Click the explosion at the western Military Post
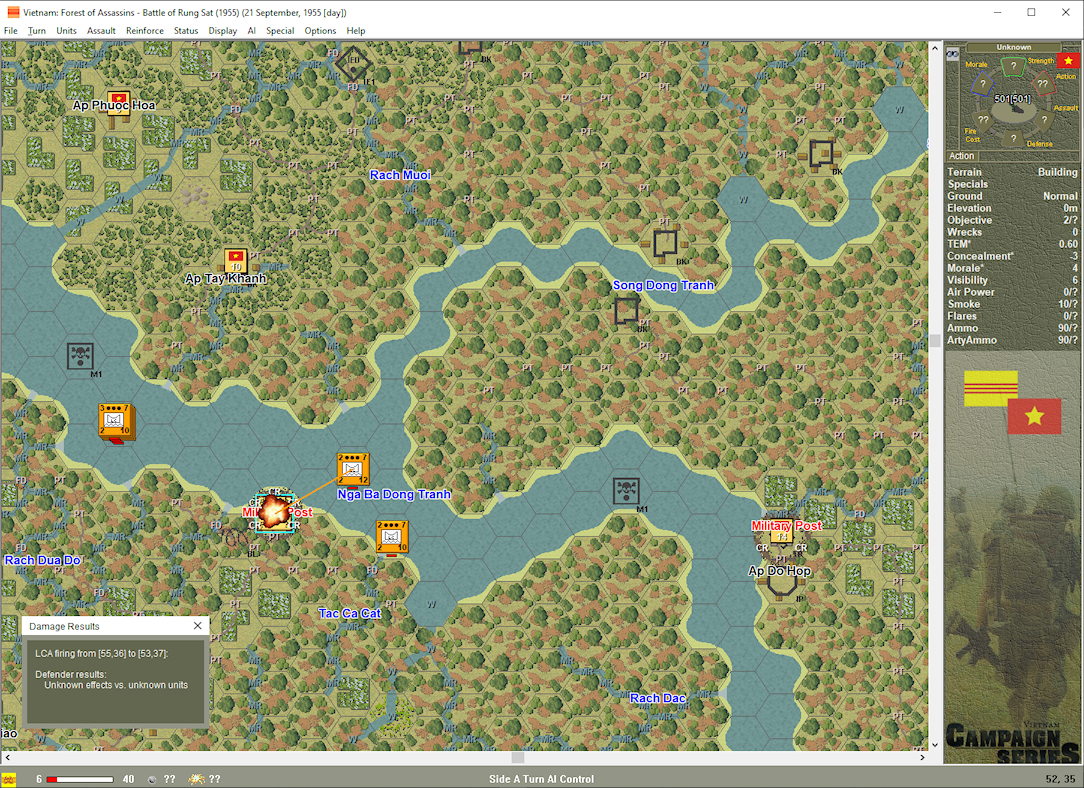Screen dimensions: 1084x788 pyautogui.click(x=274, y=512)
